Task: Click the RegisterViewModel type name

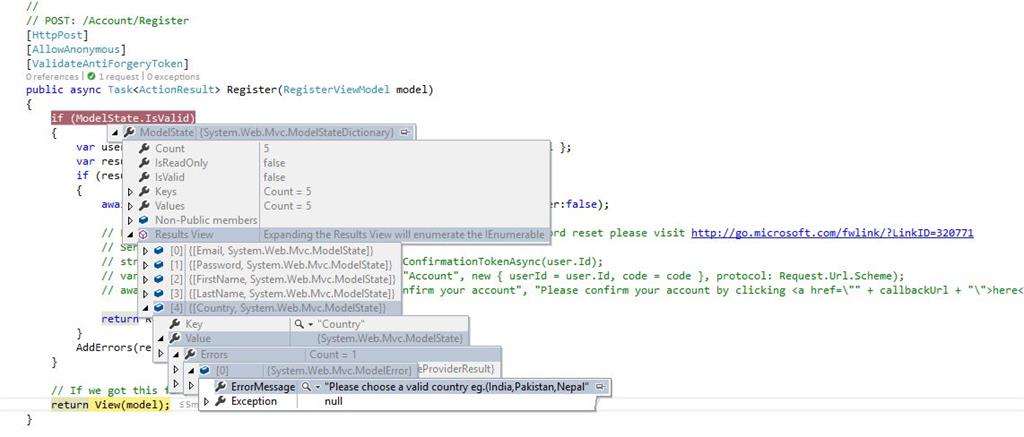Action: [335, 89]
